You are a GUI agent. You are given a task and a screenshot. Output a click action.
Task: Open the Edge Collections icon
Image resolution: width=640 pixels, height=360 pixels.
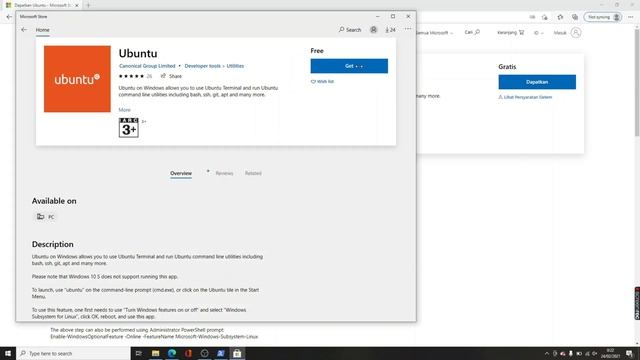[575, 17]
